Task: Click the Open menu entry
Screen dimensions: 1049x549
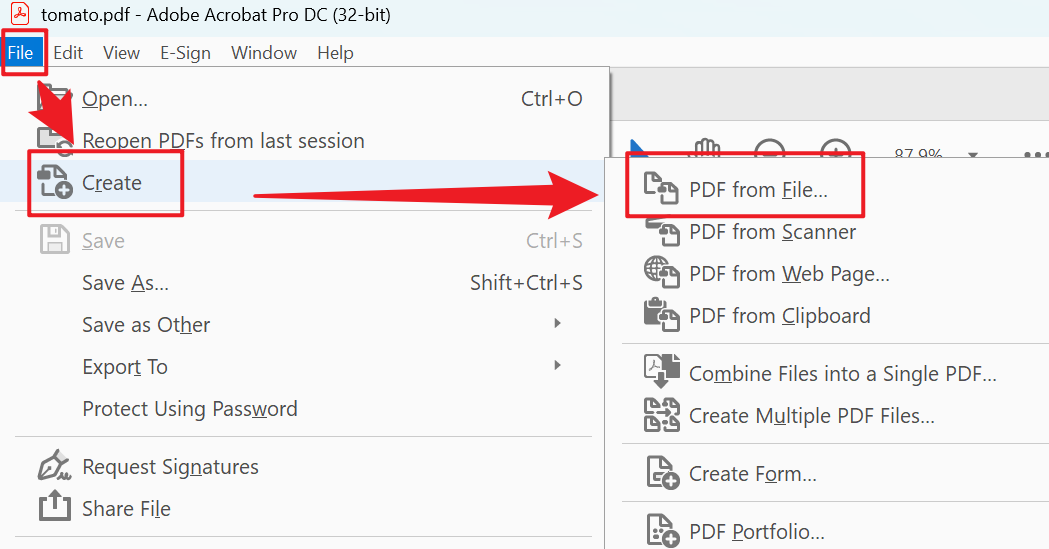Action: [115, 99]
